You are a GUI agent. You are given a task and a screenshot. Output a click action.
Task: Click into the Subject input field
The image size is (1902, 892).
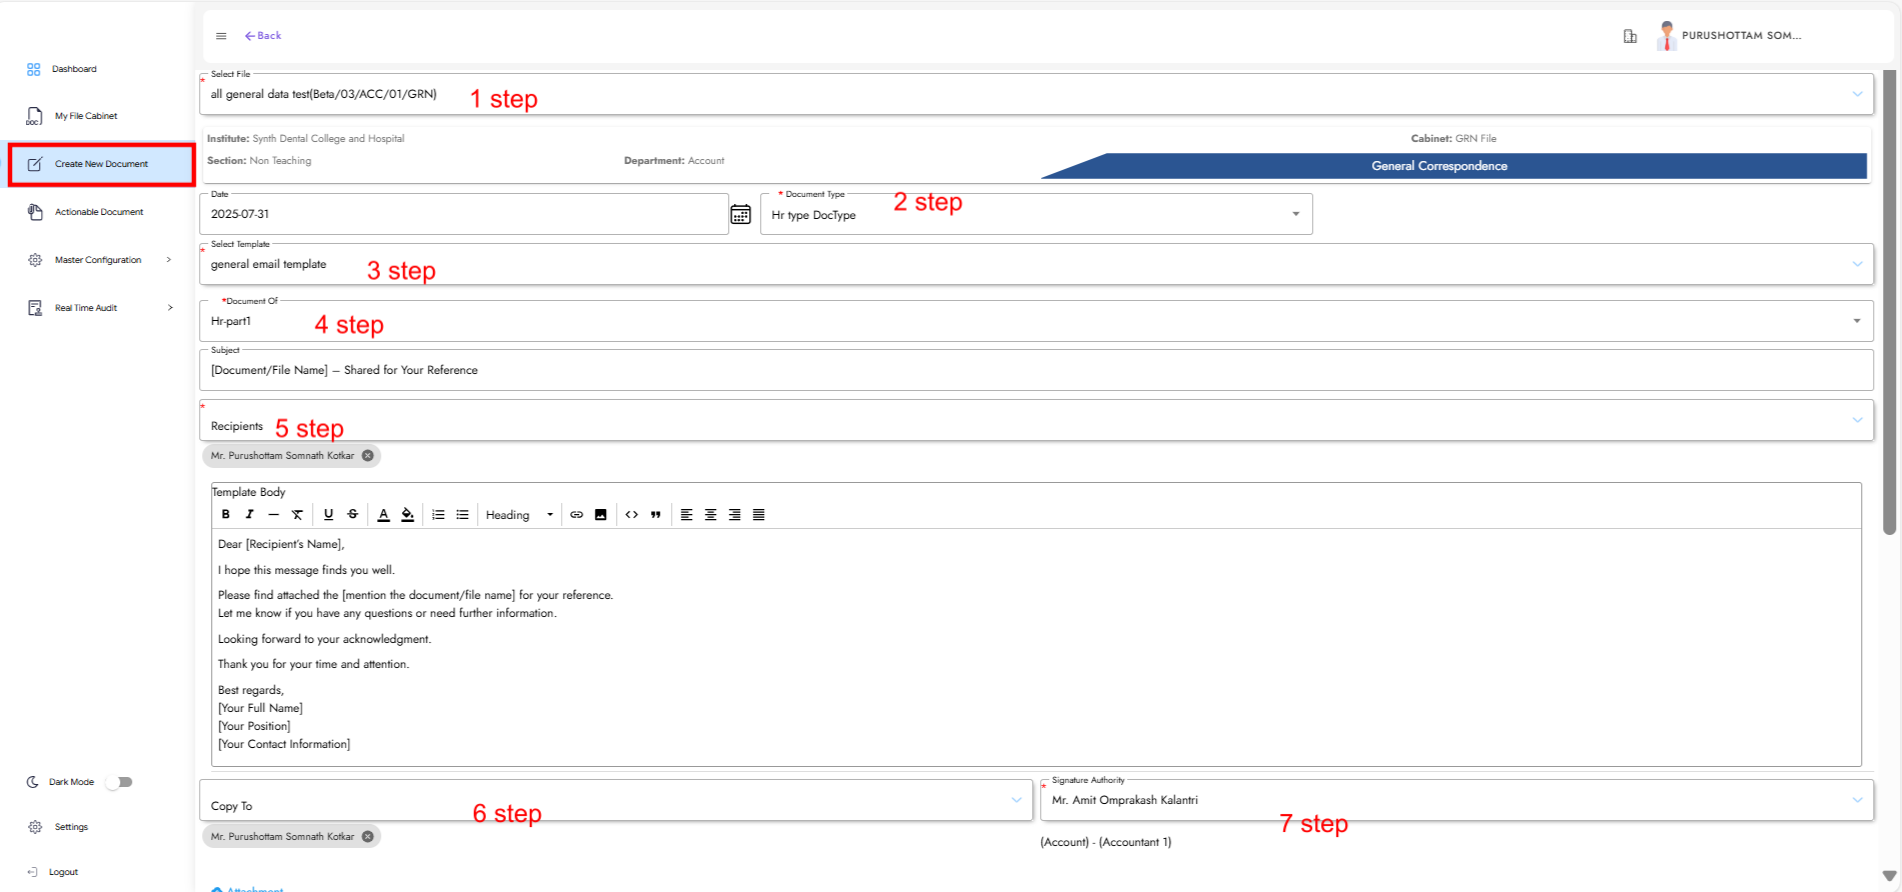click(1035, 370)
